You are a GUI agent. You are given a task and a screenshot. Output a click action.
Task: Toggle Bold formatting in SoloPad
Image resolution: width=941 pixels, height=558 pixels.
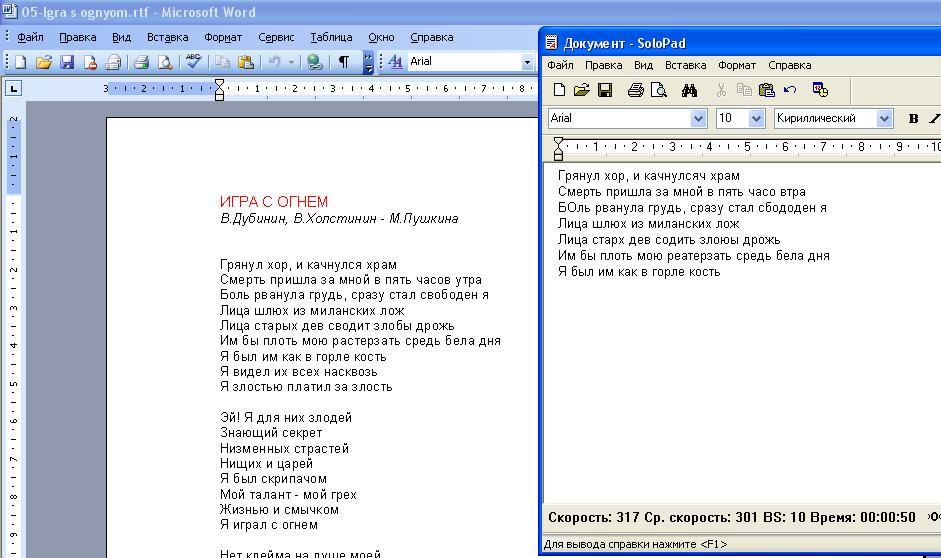tap(913, 118)
